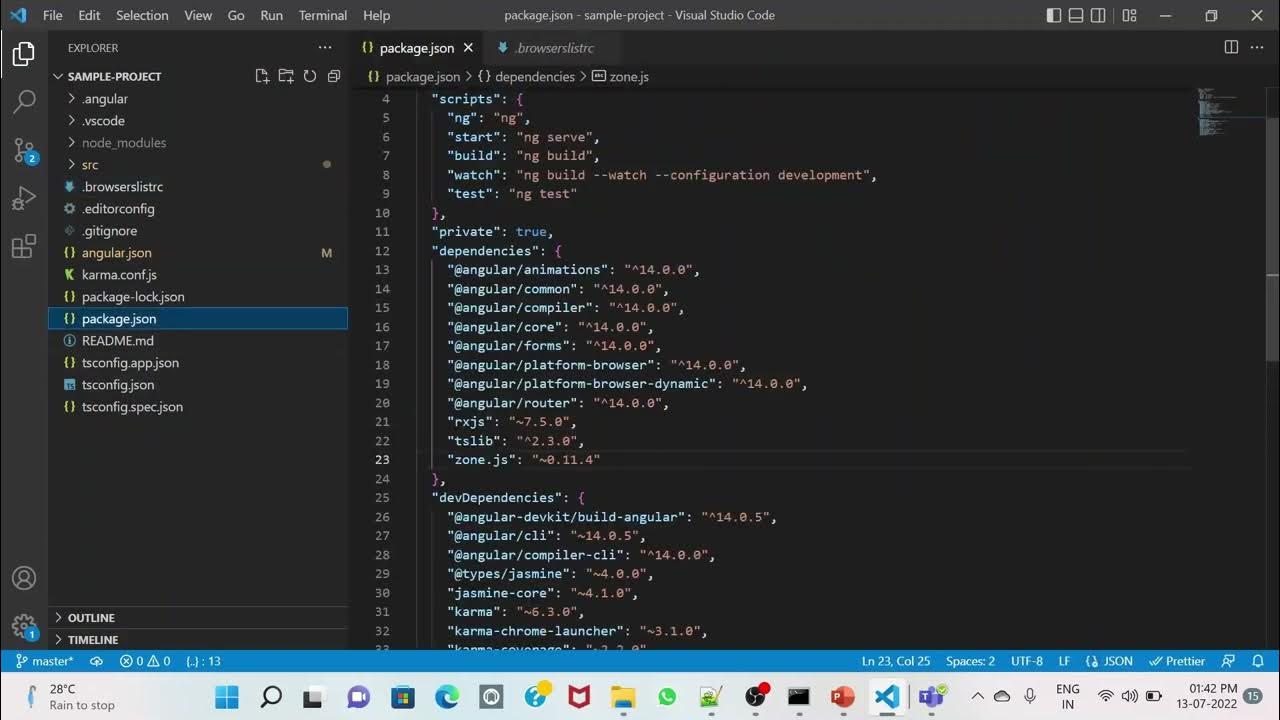Image resolution: width=1280 pixels, height=720 pixels.
Task: Open package-lock.json in explorer
Action: 198,297
